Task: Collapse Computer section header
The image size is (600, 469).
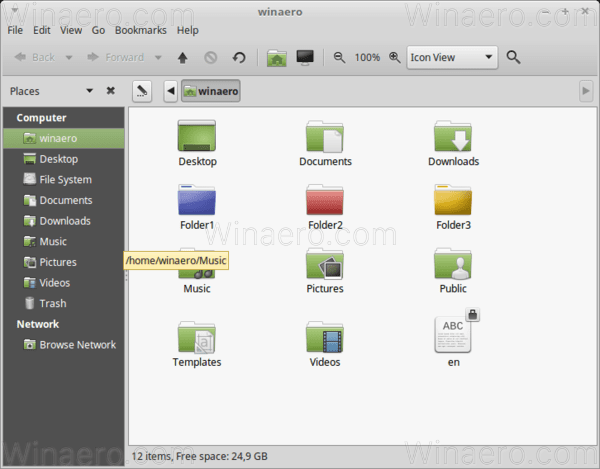Action: pyautogui.click(x=41, y=118)
